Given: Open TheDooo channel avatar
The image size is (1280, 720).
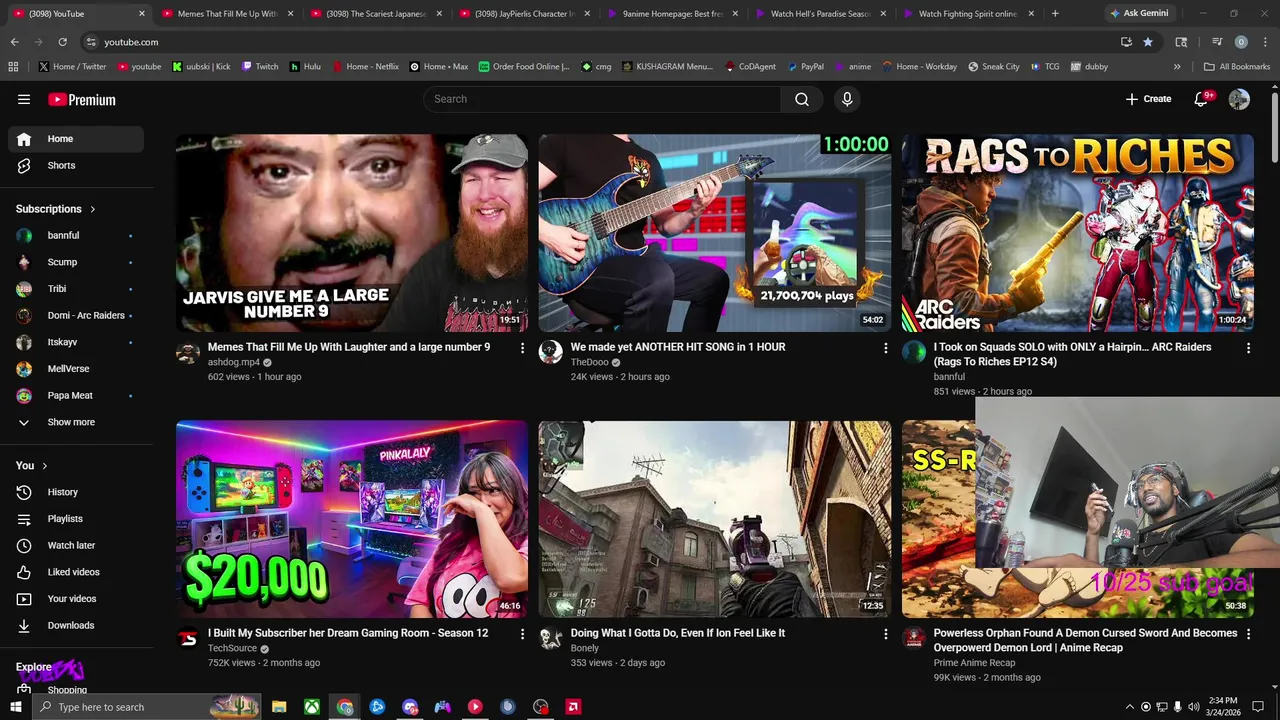Looking at the screenshot, I should coord(551,352).
